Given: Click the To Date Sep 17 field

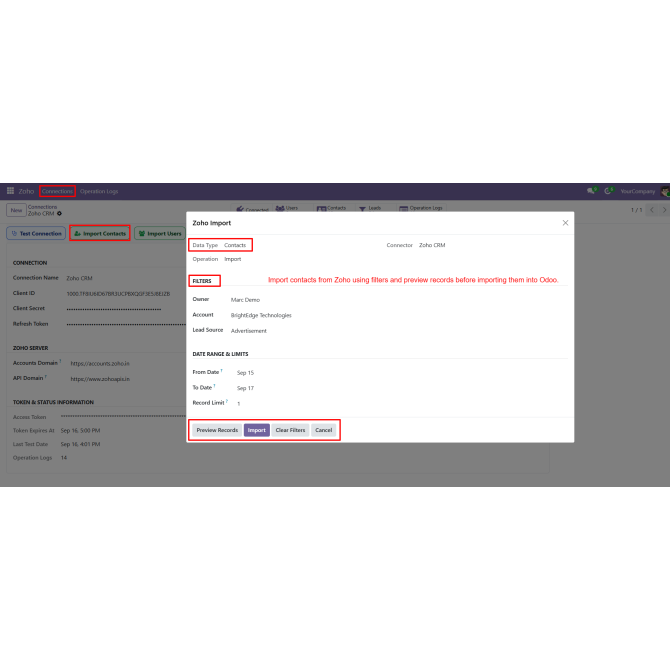Looking at the screenshot, I should (245, 388).
